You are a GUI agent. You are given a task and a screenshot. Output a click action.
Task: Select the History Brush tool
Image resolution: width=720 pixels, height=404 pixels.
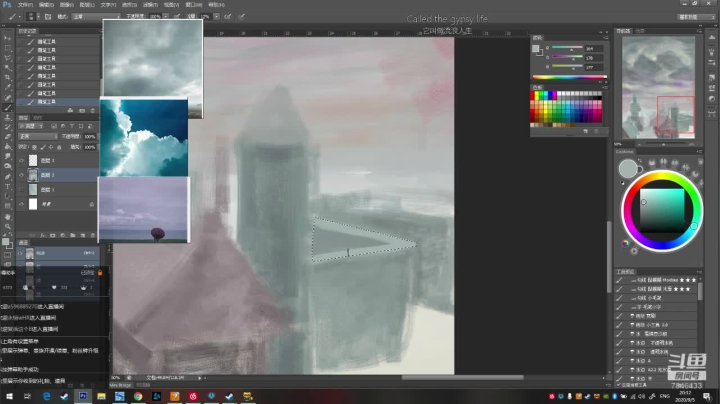(x=8, y=127)
